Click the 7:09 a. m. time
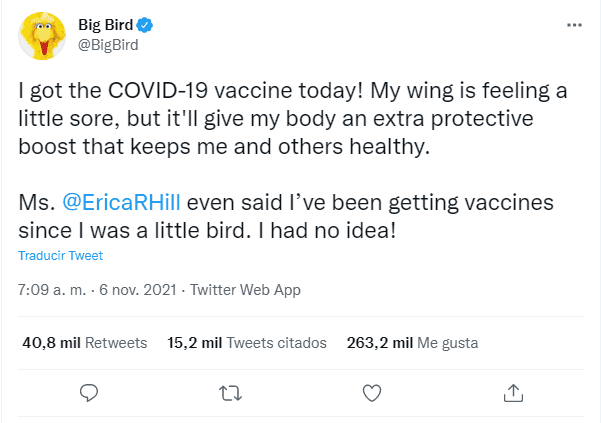The width and height of the screenshot is (601, 423). tap(51, 290)
